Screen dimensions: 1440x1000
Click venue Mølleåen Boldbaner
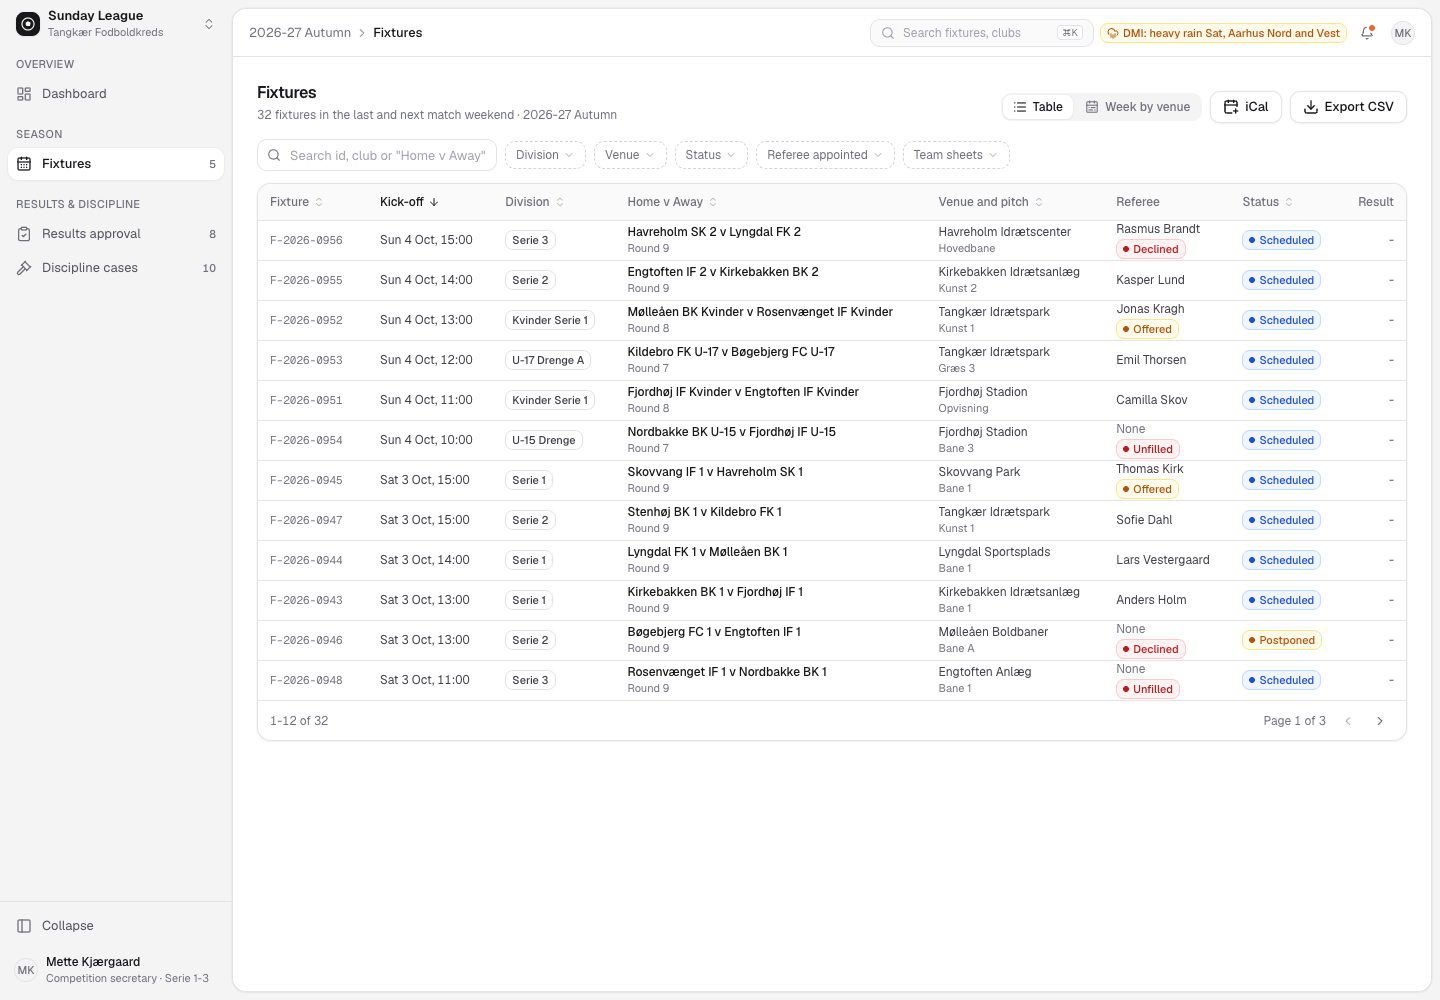pos(993,632)
